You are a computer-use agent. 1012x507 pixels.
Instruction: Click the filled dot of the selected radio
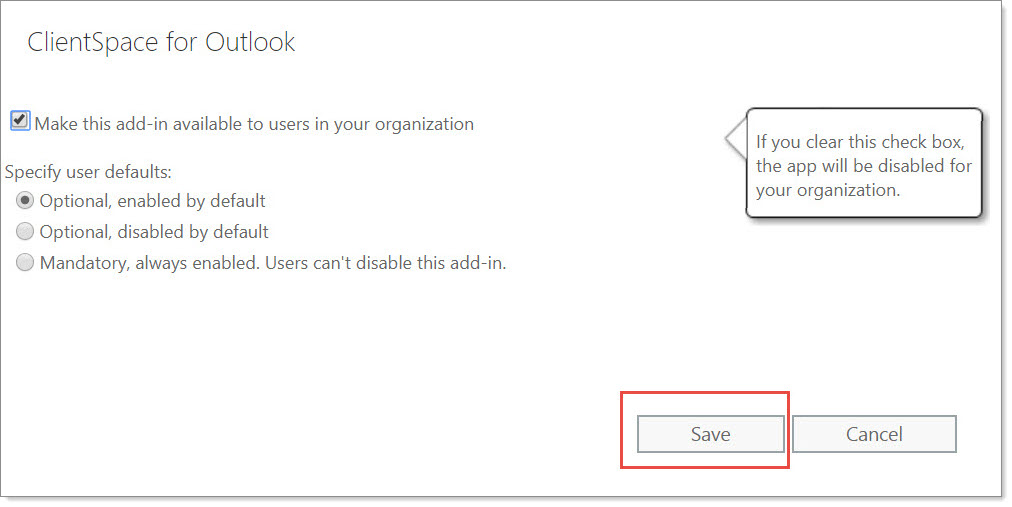click(25, 201)
